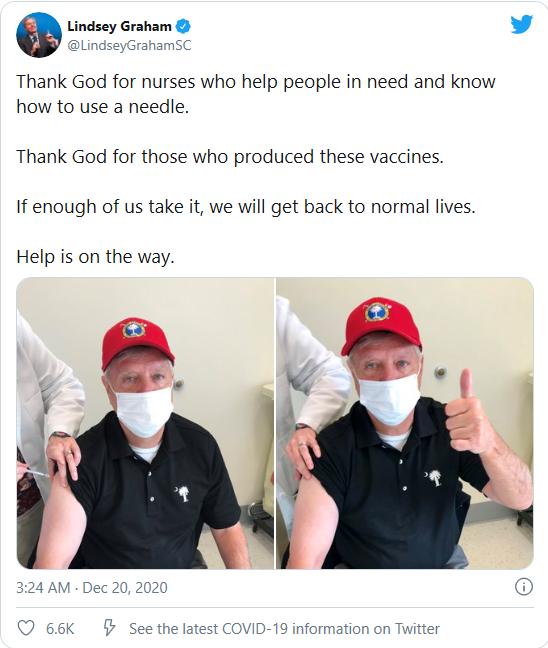Open the 3:24 AM timestamp link
The image size is (548, 648).
pyautogui.click(x=43, y=587)
